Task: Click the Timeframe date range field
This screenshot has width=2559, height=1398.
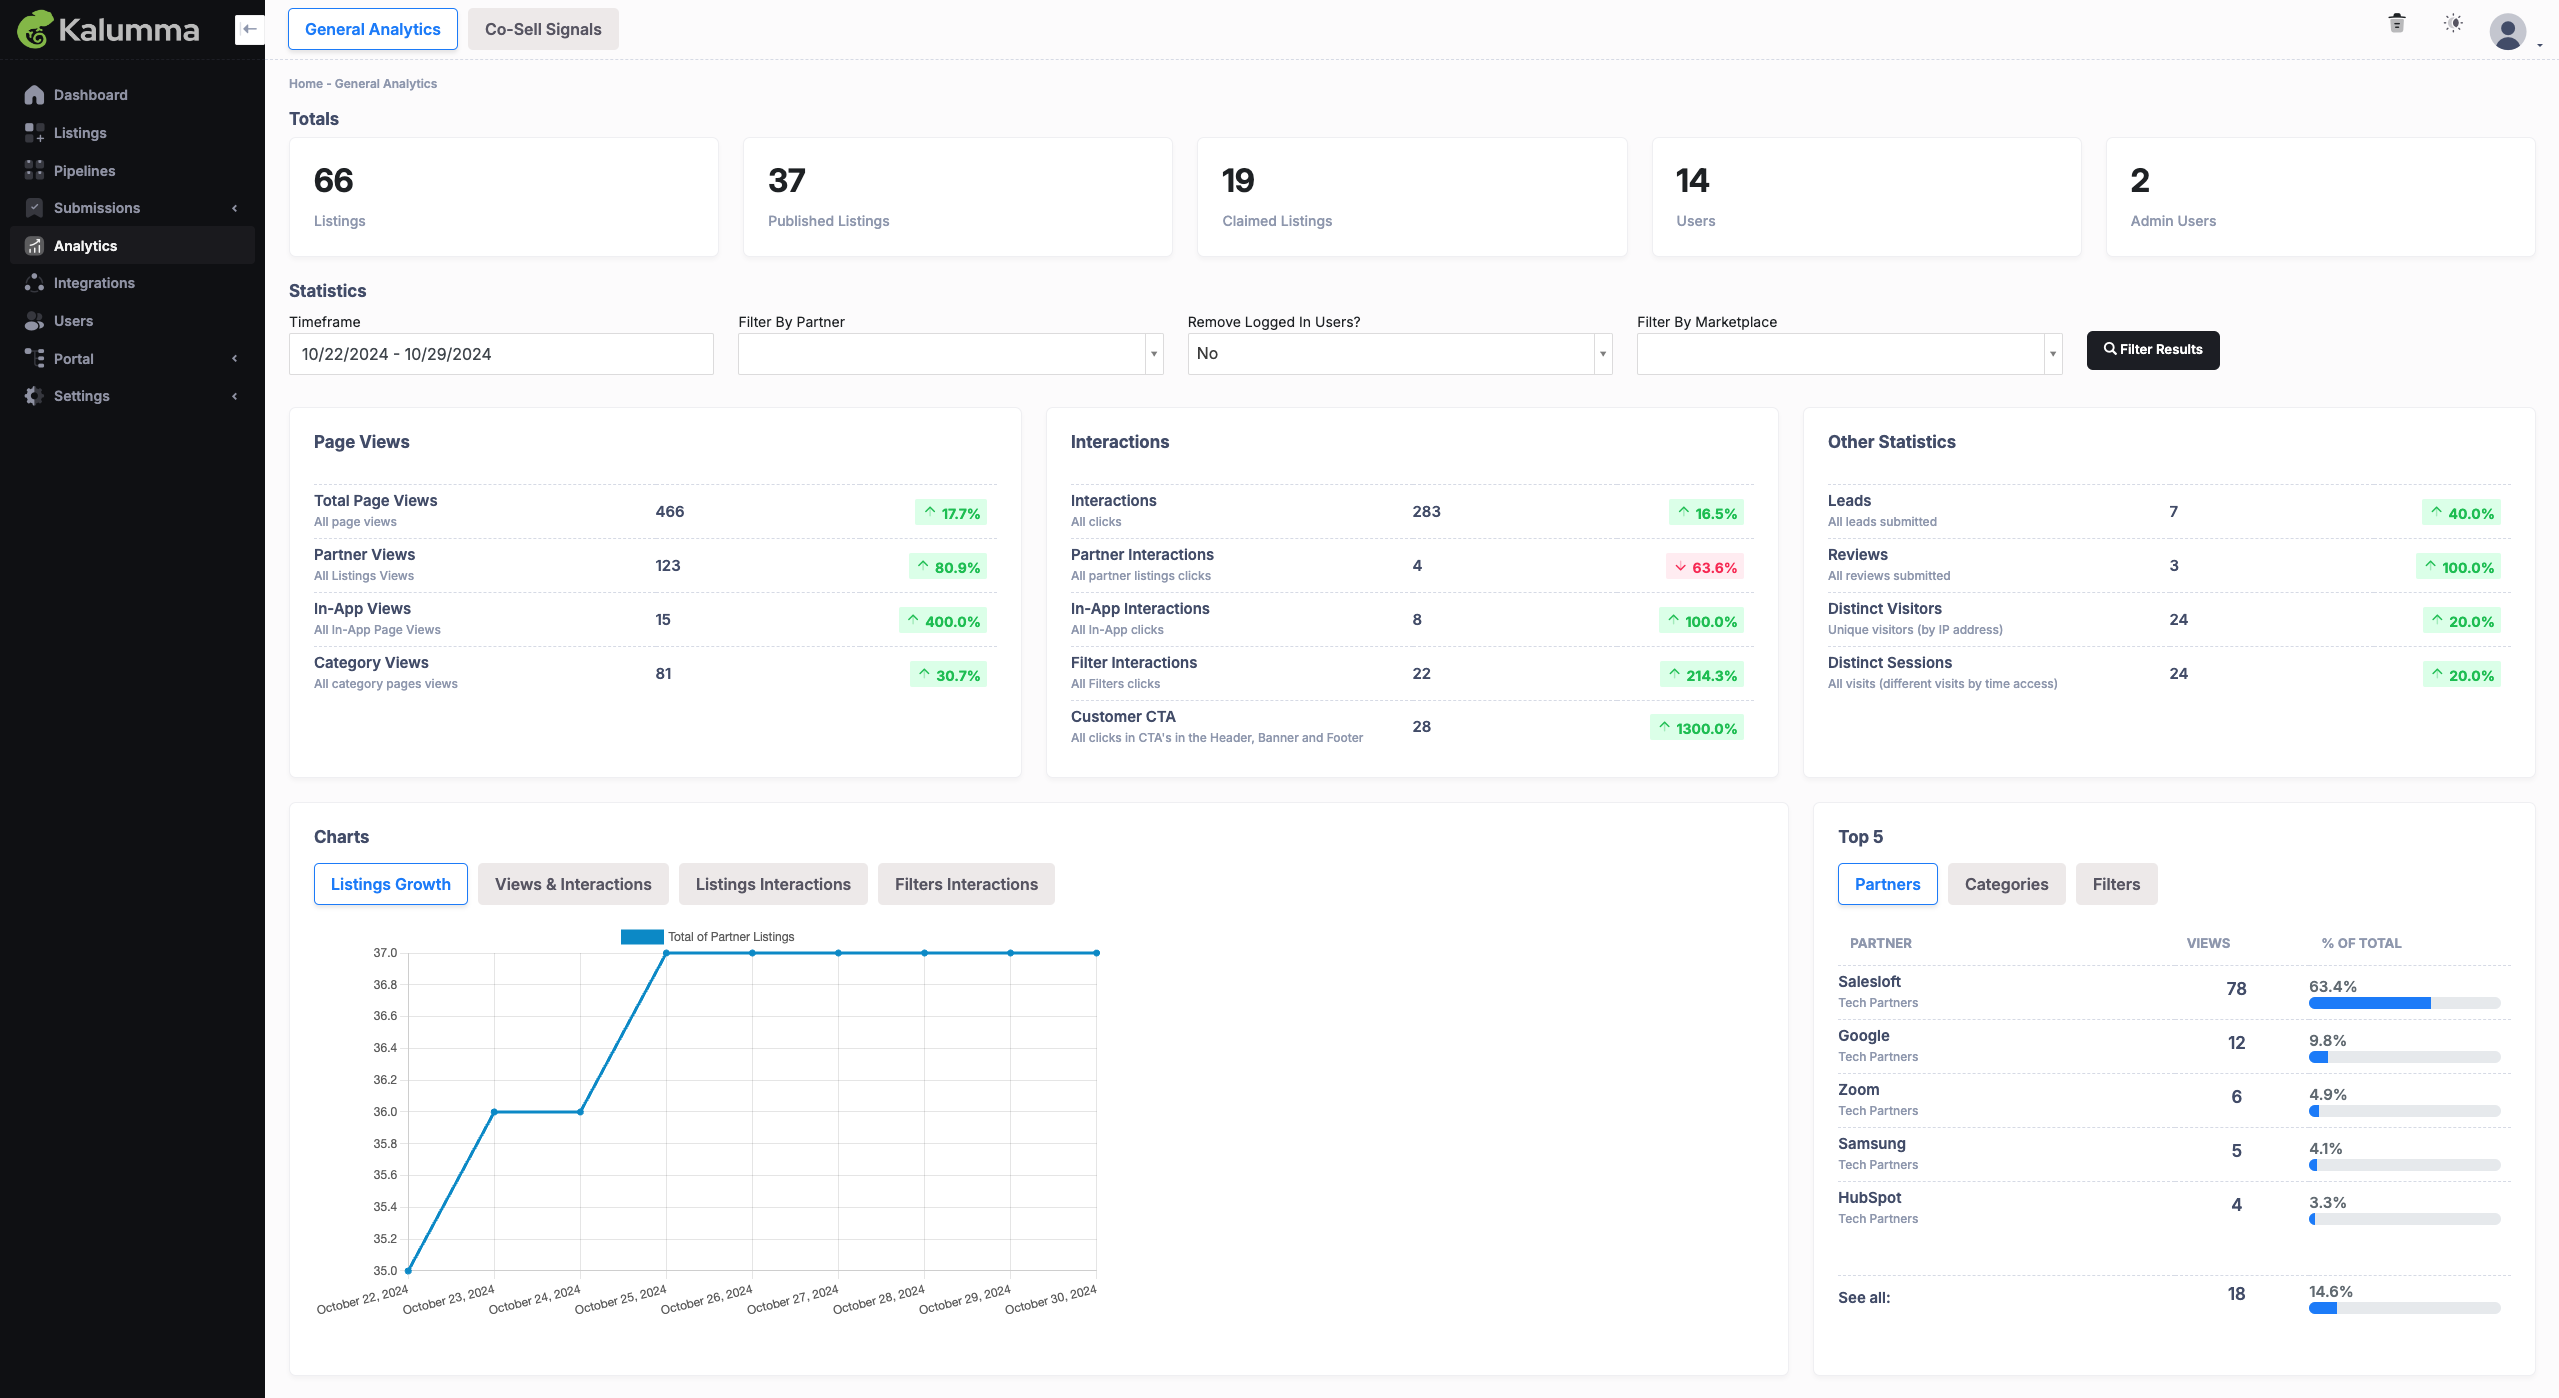Action: (x=501, y=354)
